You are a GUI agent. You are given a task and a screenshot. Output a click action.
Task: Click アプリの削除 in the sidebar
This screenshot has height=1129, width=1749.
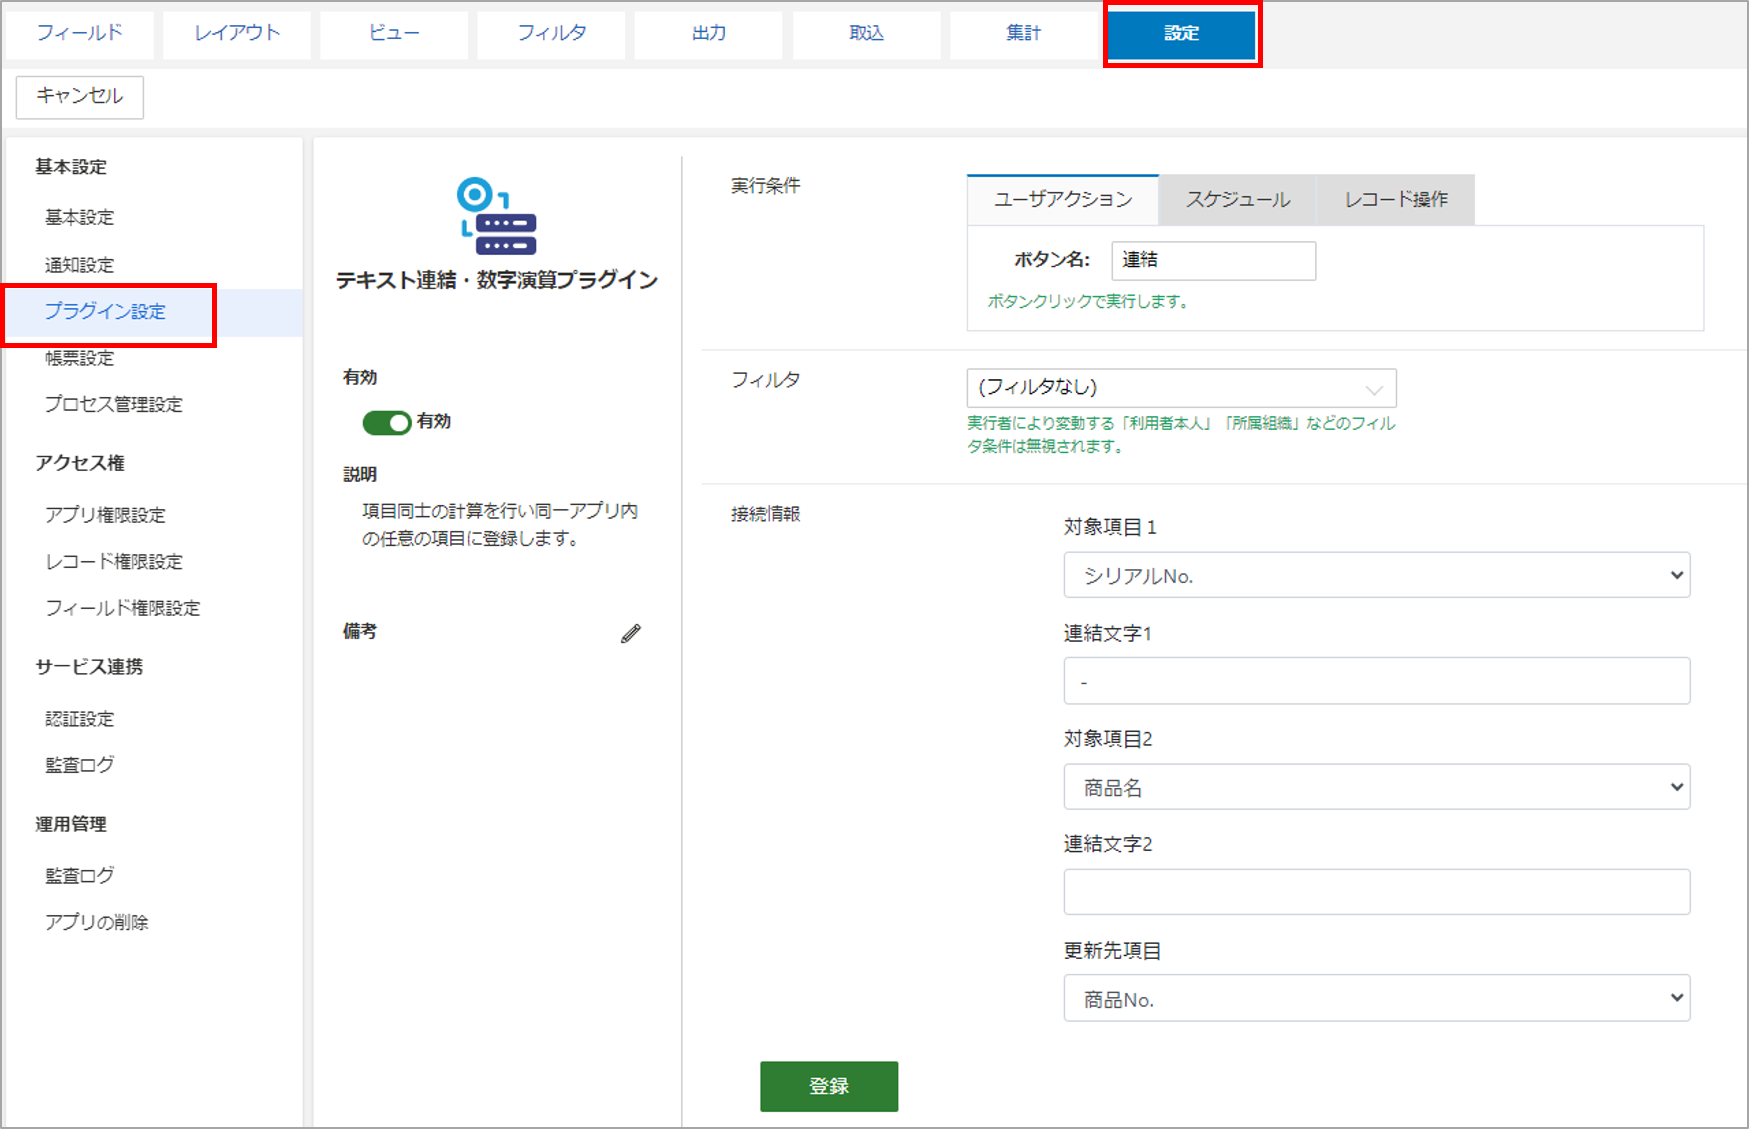point(97,922)
